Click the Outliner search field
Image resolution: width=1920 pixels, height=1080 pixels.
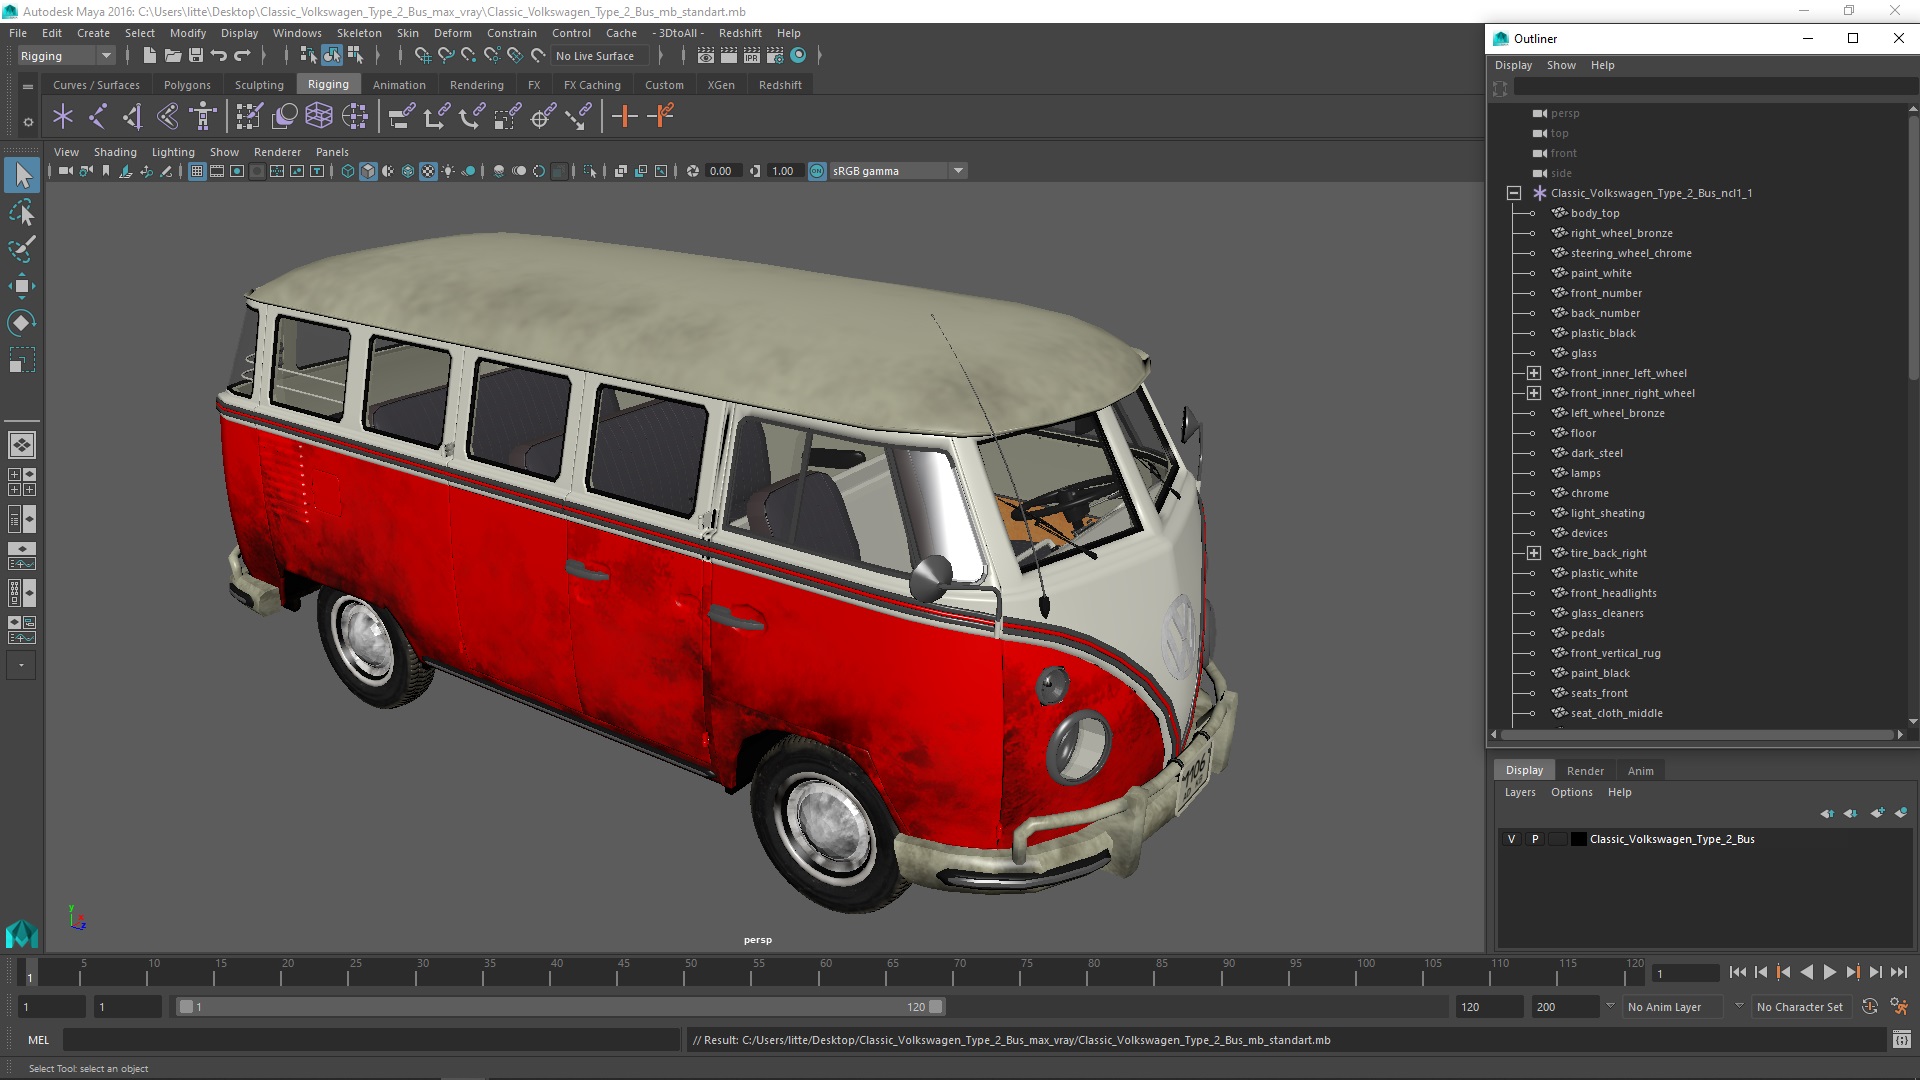point(1715,88)
